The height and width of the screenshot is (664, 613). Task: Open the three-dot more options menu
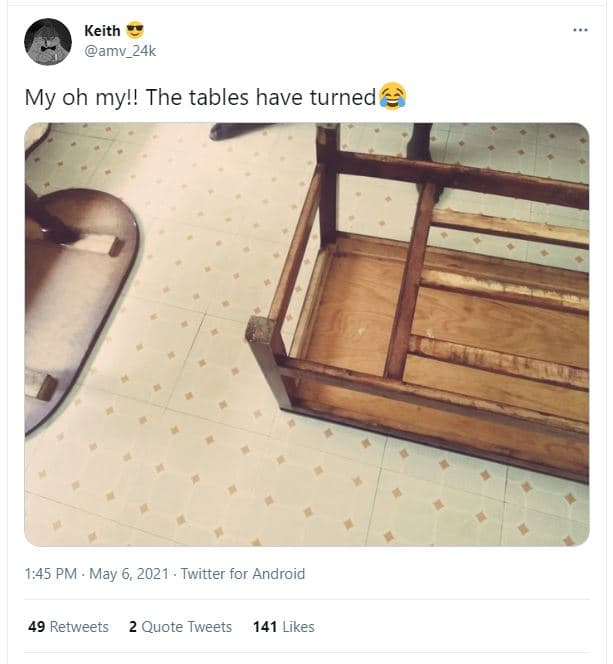pos(580,29)
